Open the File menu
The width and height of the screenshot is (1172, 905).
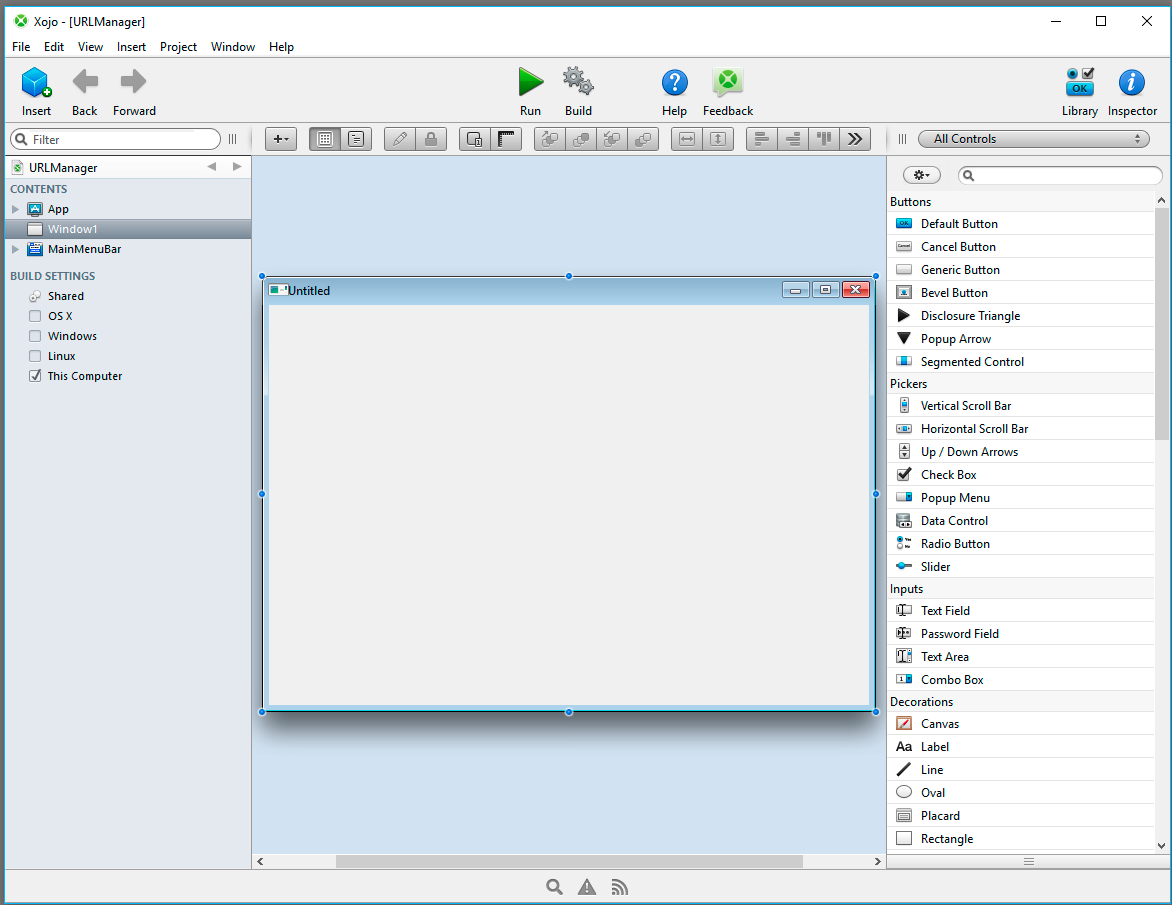pyautogui.click(x=21, y=46)
